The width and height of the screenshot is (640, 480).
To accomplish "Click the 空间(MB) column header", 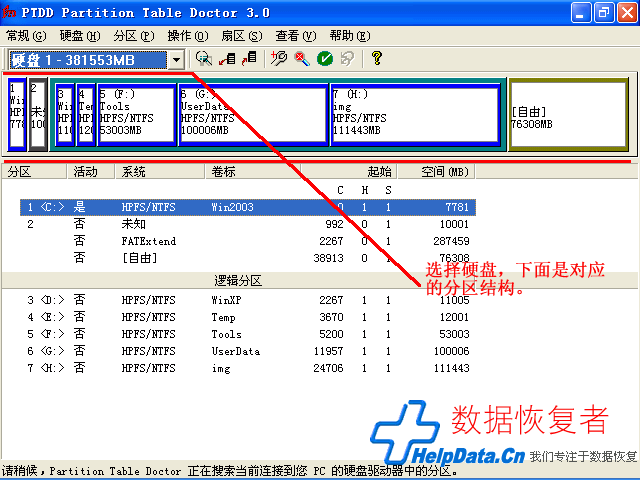I will [x=436, y=172].
